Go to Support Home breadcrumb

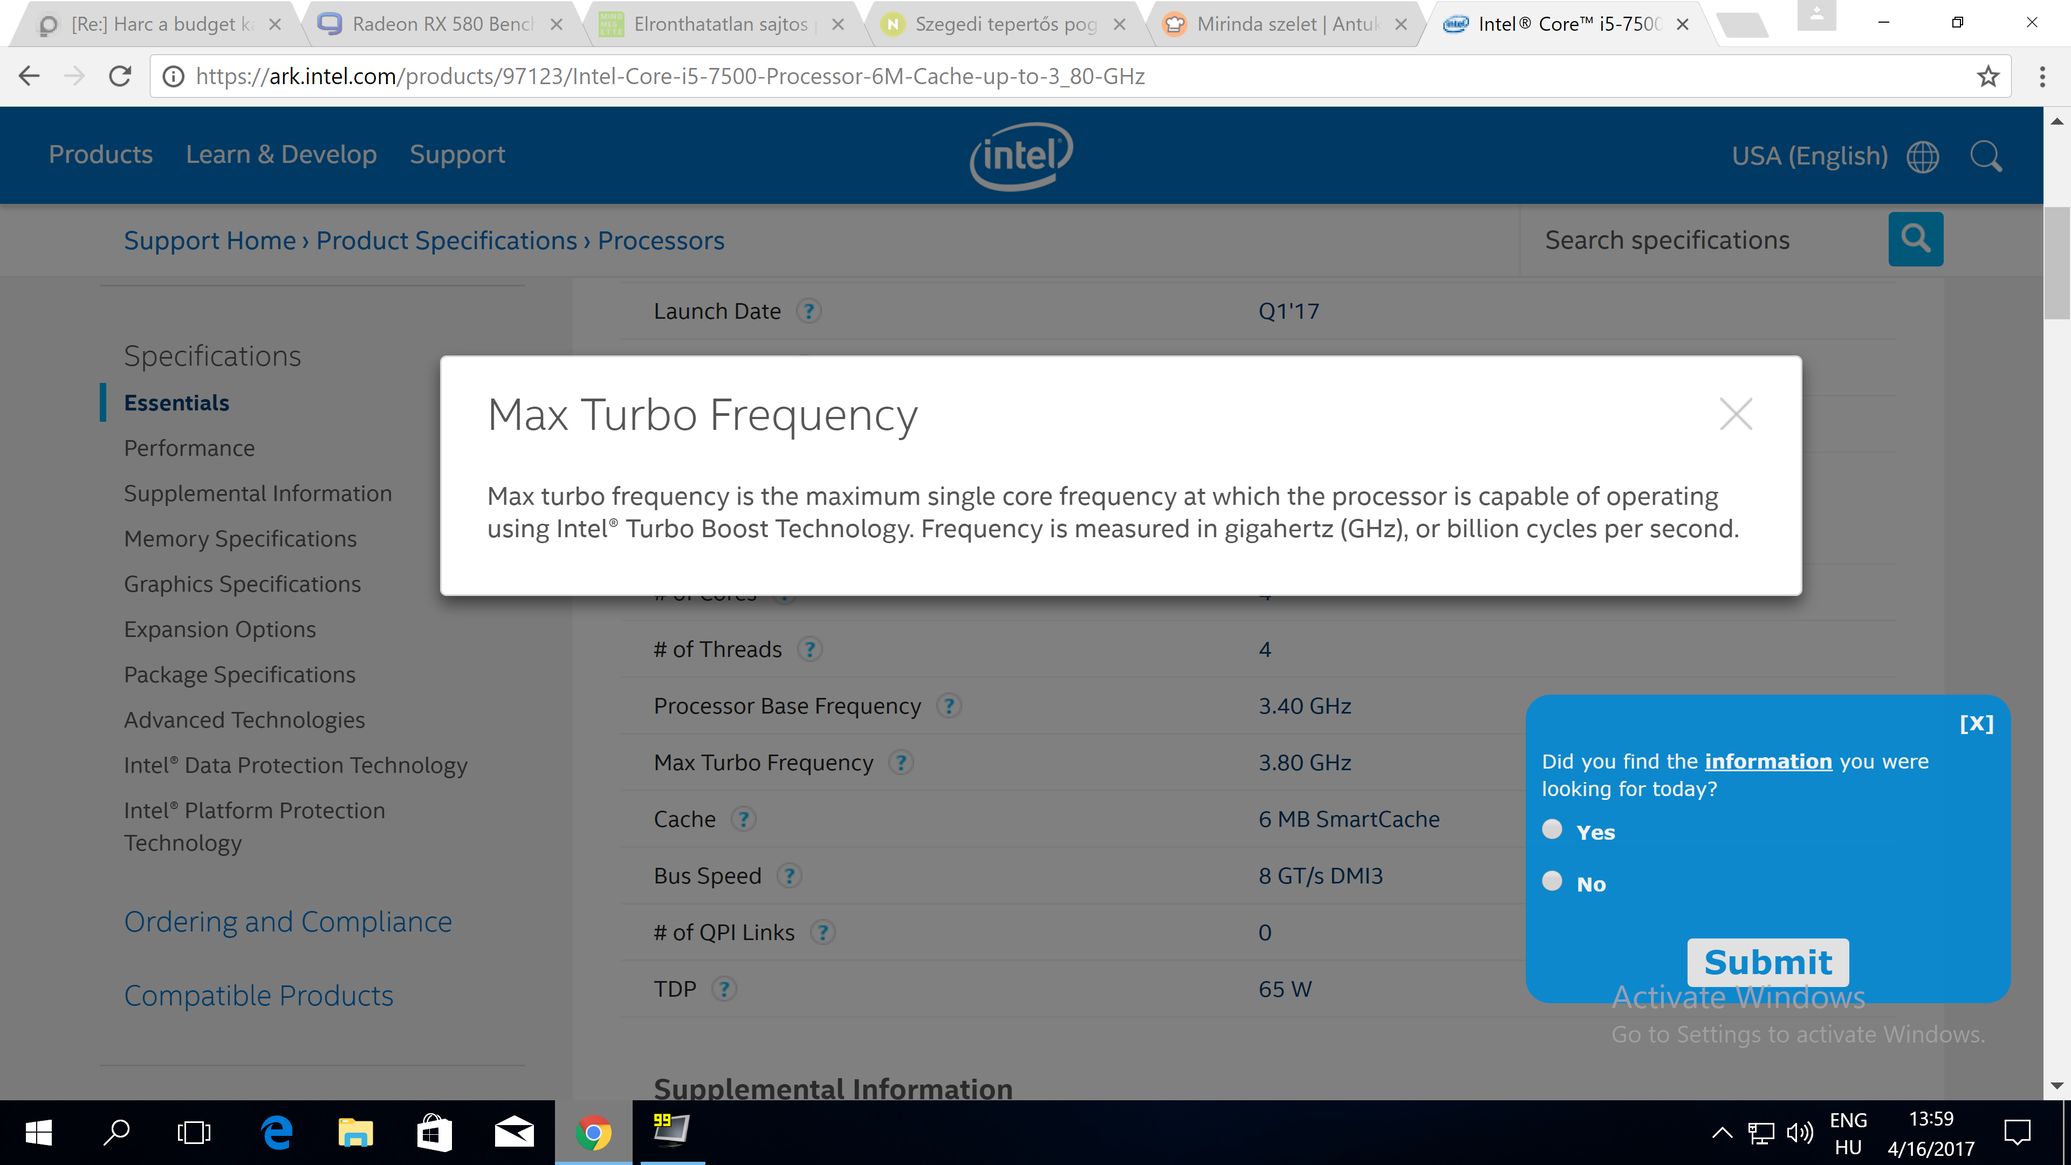pos(210,241)
